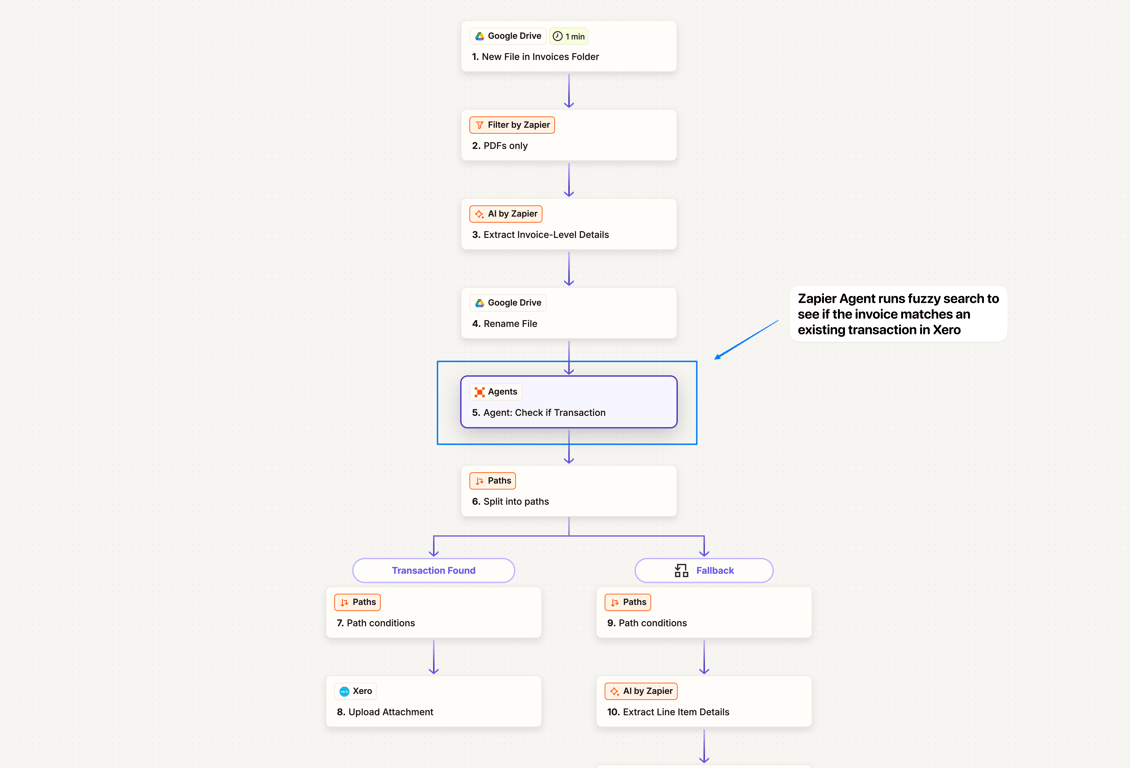Open the Fallback path label
The width and height of the screenshot is (1130, 768).
(x=704, y=571)
